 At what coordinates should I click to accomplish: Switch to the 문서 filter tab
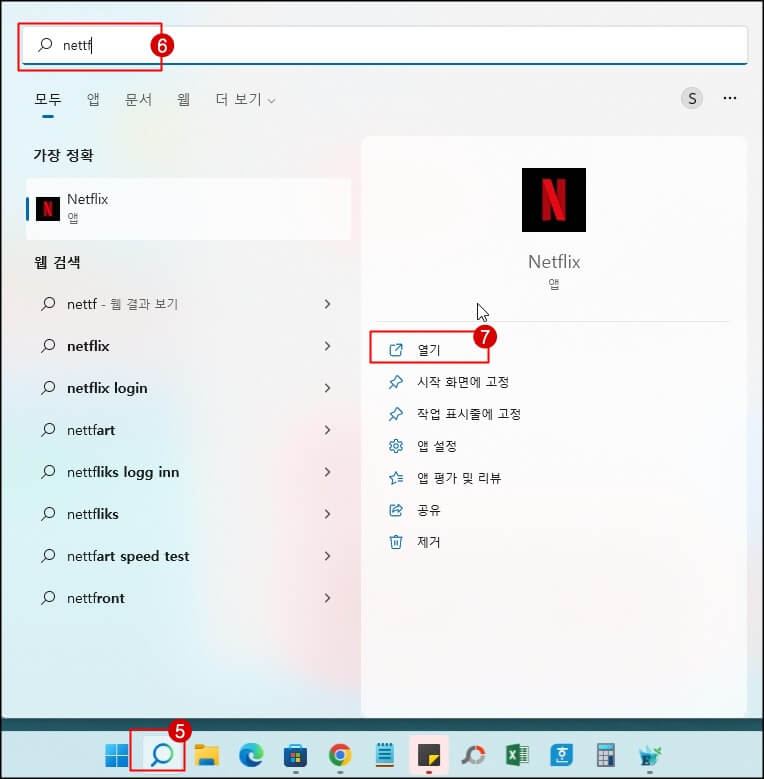pyautogui.click(x=138, y=99)
